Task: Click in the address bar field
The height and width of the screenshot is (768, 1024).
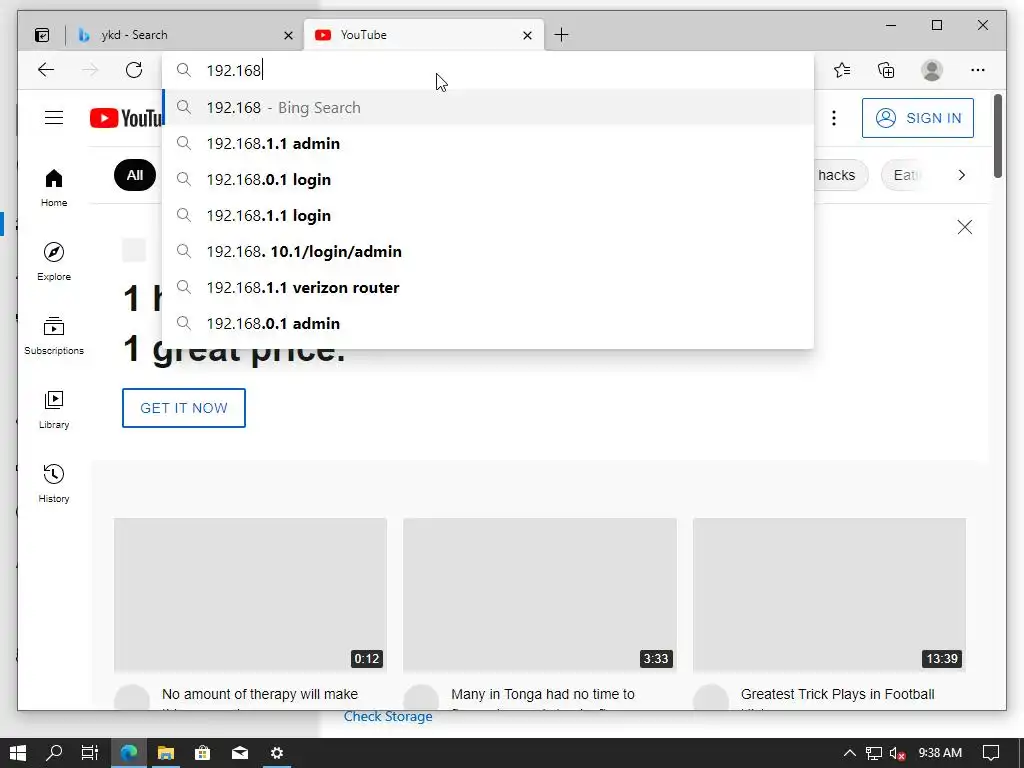Action: (487, 71)
